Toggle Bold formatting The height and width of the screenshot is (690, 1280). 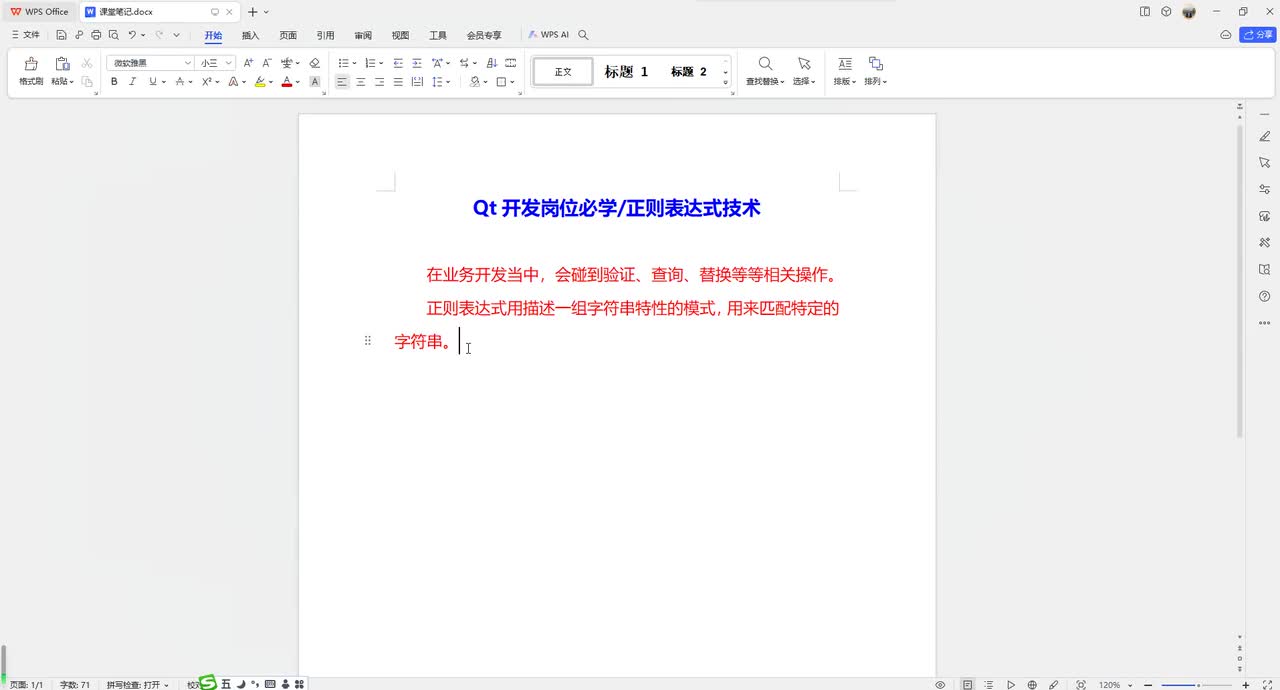114,82
